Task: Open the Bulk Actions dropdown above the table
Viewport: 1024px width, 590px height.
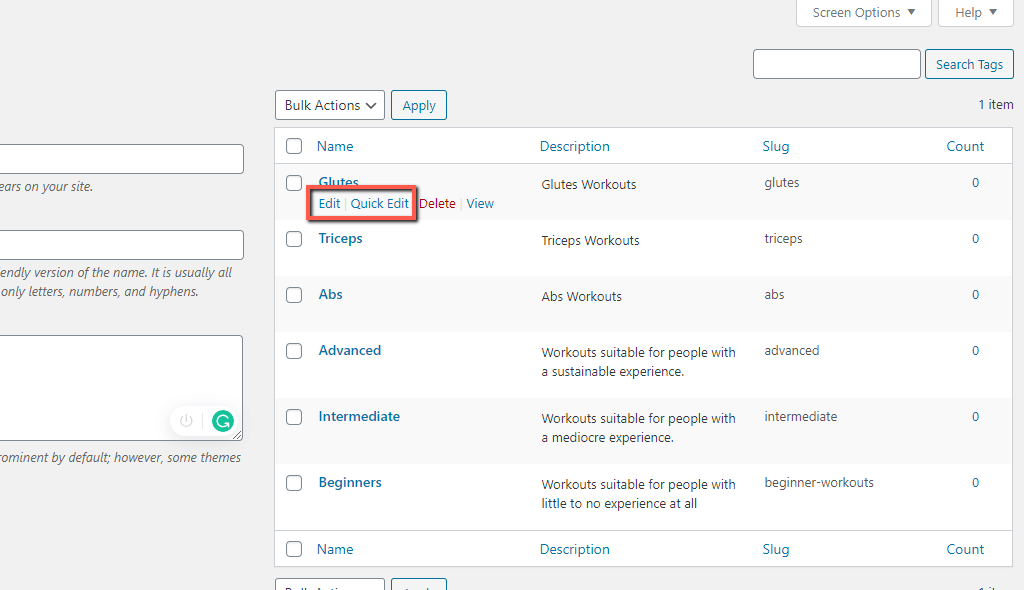Action: click(x=330, y=105)
